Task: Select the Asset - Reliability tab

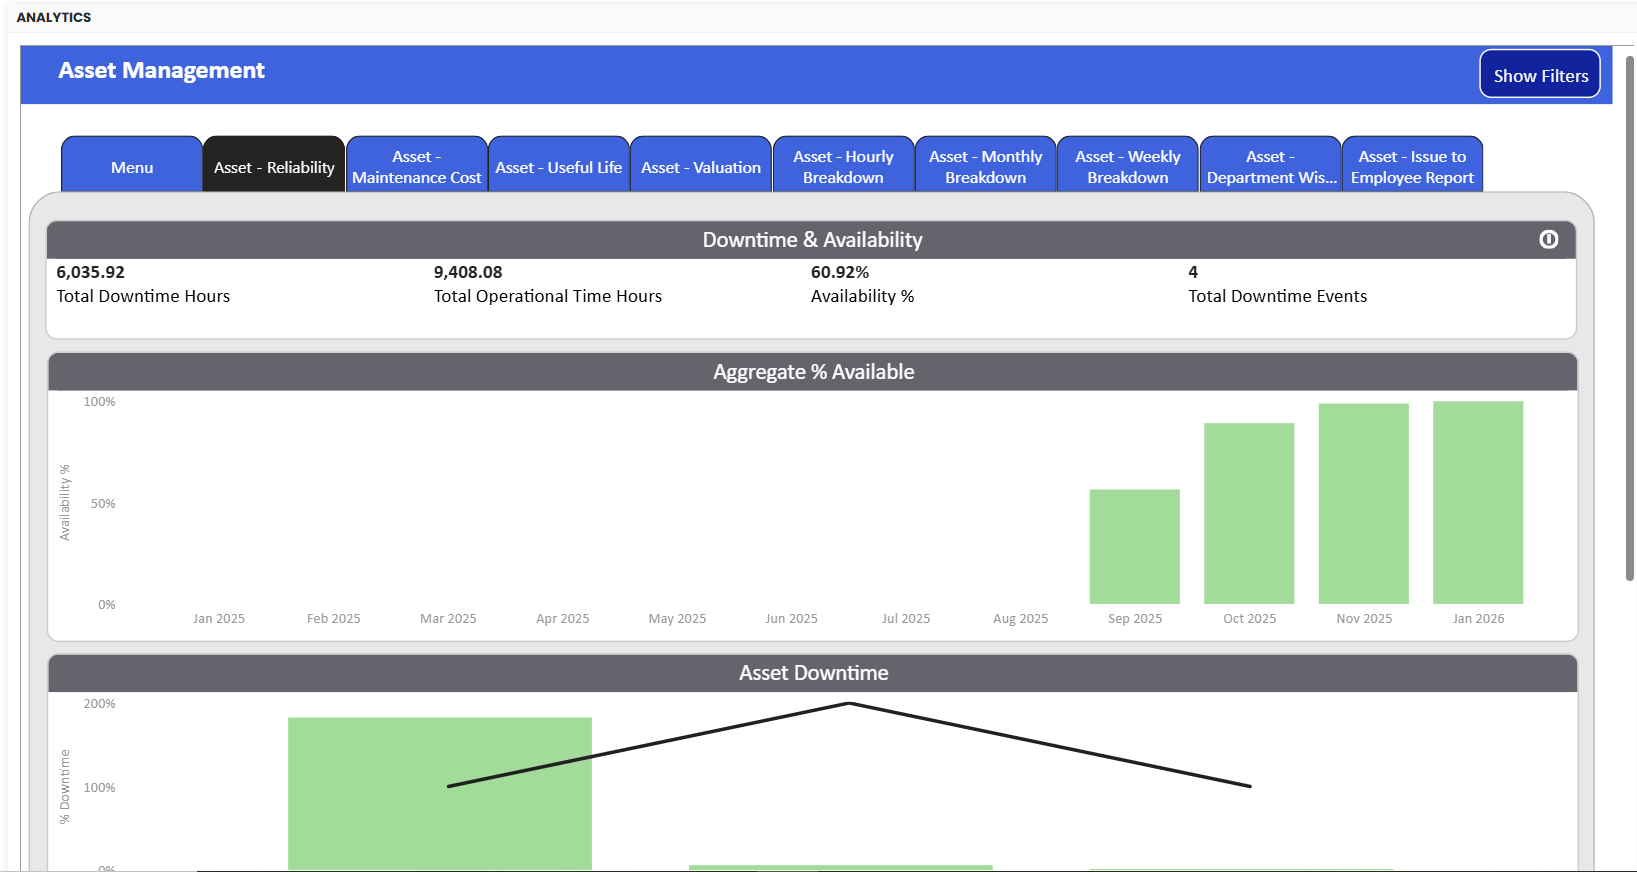Action: point(274,165)
